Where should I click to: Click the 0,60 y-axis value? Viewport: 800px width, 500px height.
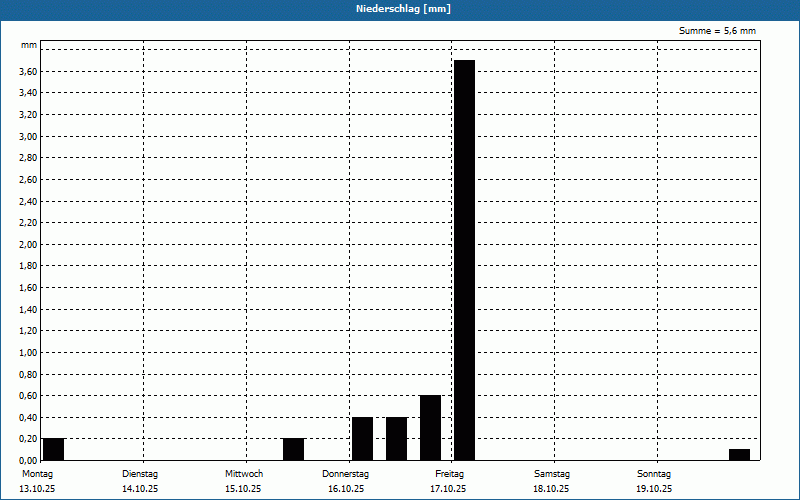tap(28, 395)
